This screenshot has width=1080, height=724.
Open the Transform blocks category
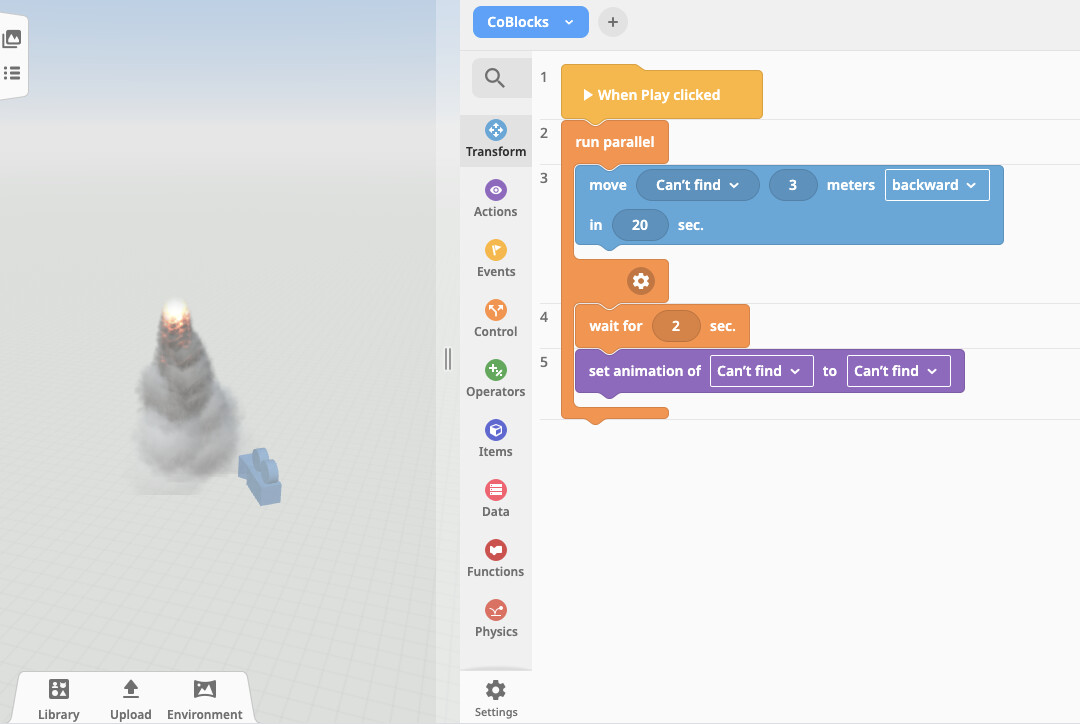496,140
